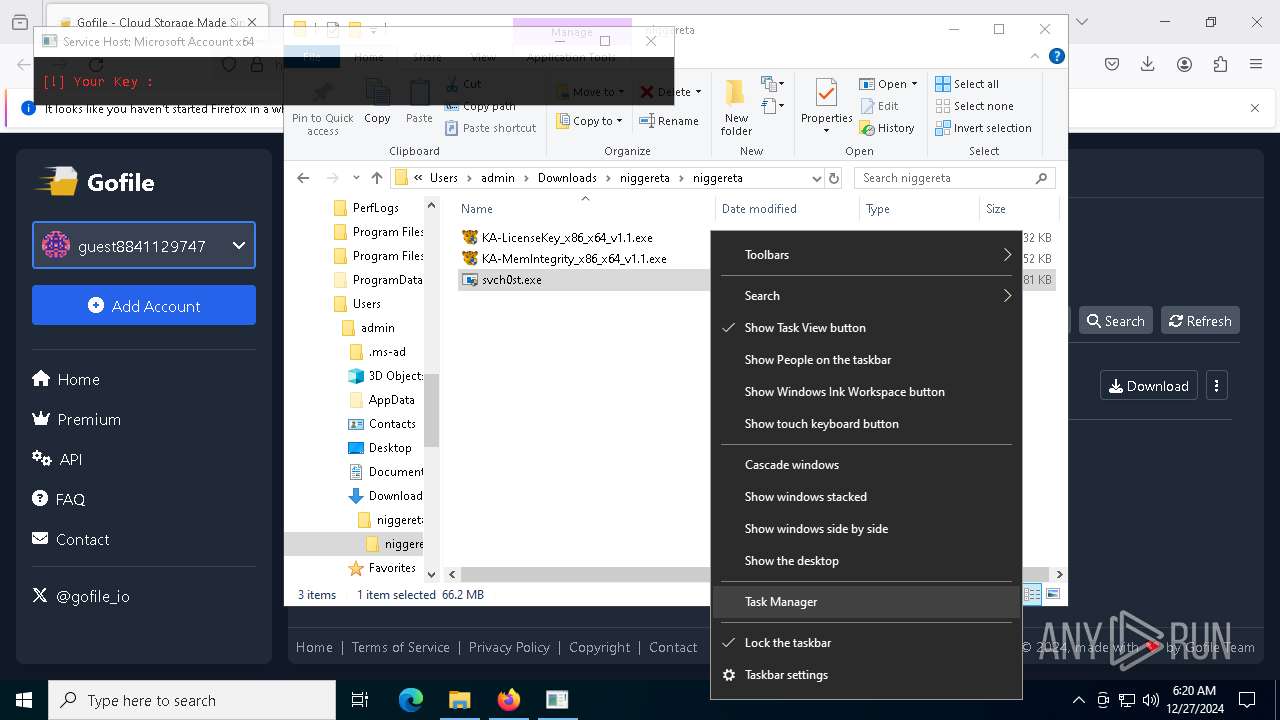Go up one folder with the up arrow
The image size is (1280, 720).
tap(377, 178)
